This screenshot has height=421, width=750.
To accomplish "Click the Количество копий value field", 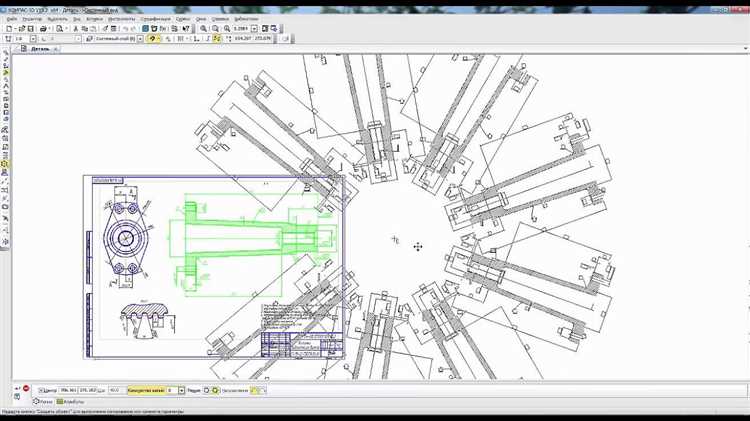I will click(172, 390).
